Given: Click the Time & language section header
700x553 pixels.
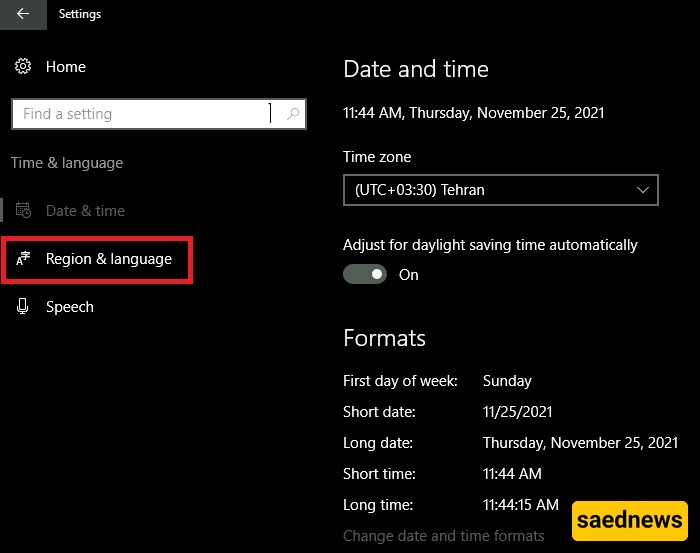Looking at the screenshot, I should (67, 163).
